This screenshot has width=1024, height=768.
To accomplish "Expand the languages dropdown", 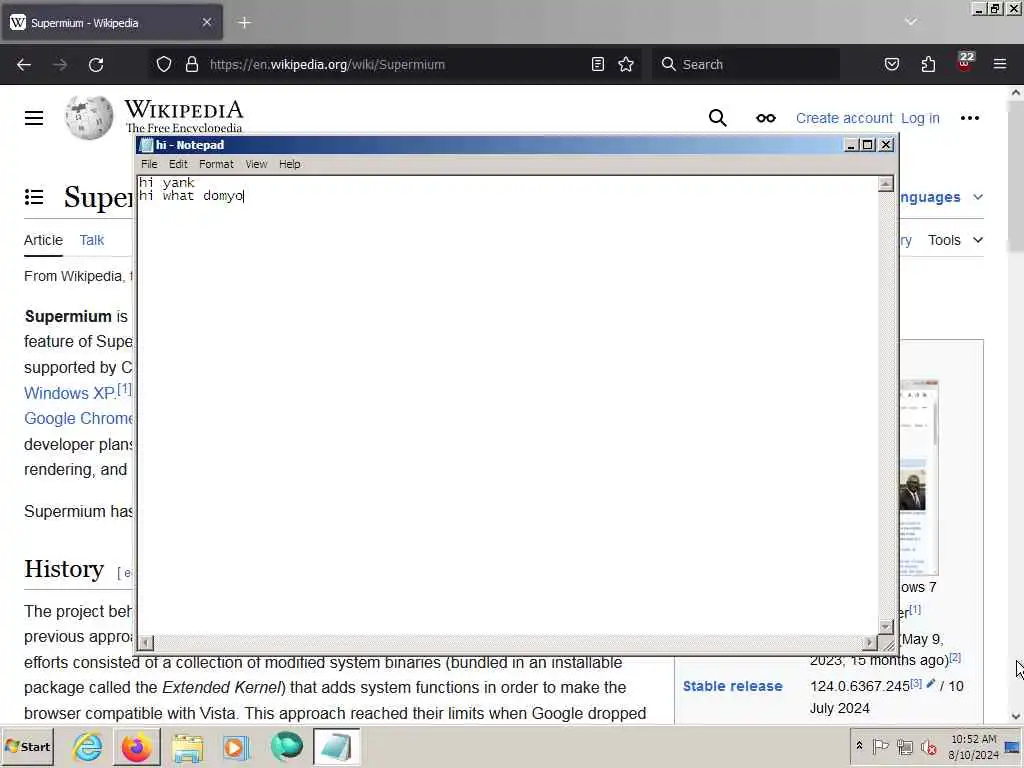I will coord(978,197).
